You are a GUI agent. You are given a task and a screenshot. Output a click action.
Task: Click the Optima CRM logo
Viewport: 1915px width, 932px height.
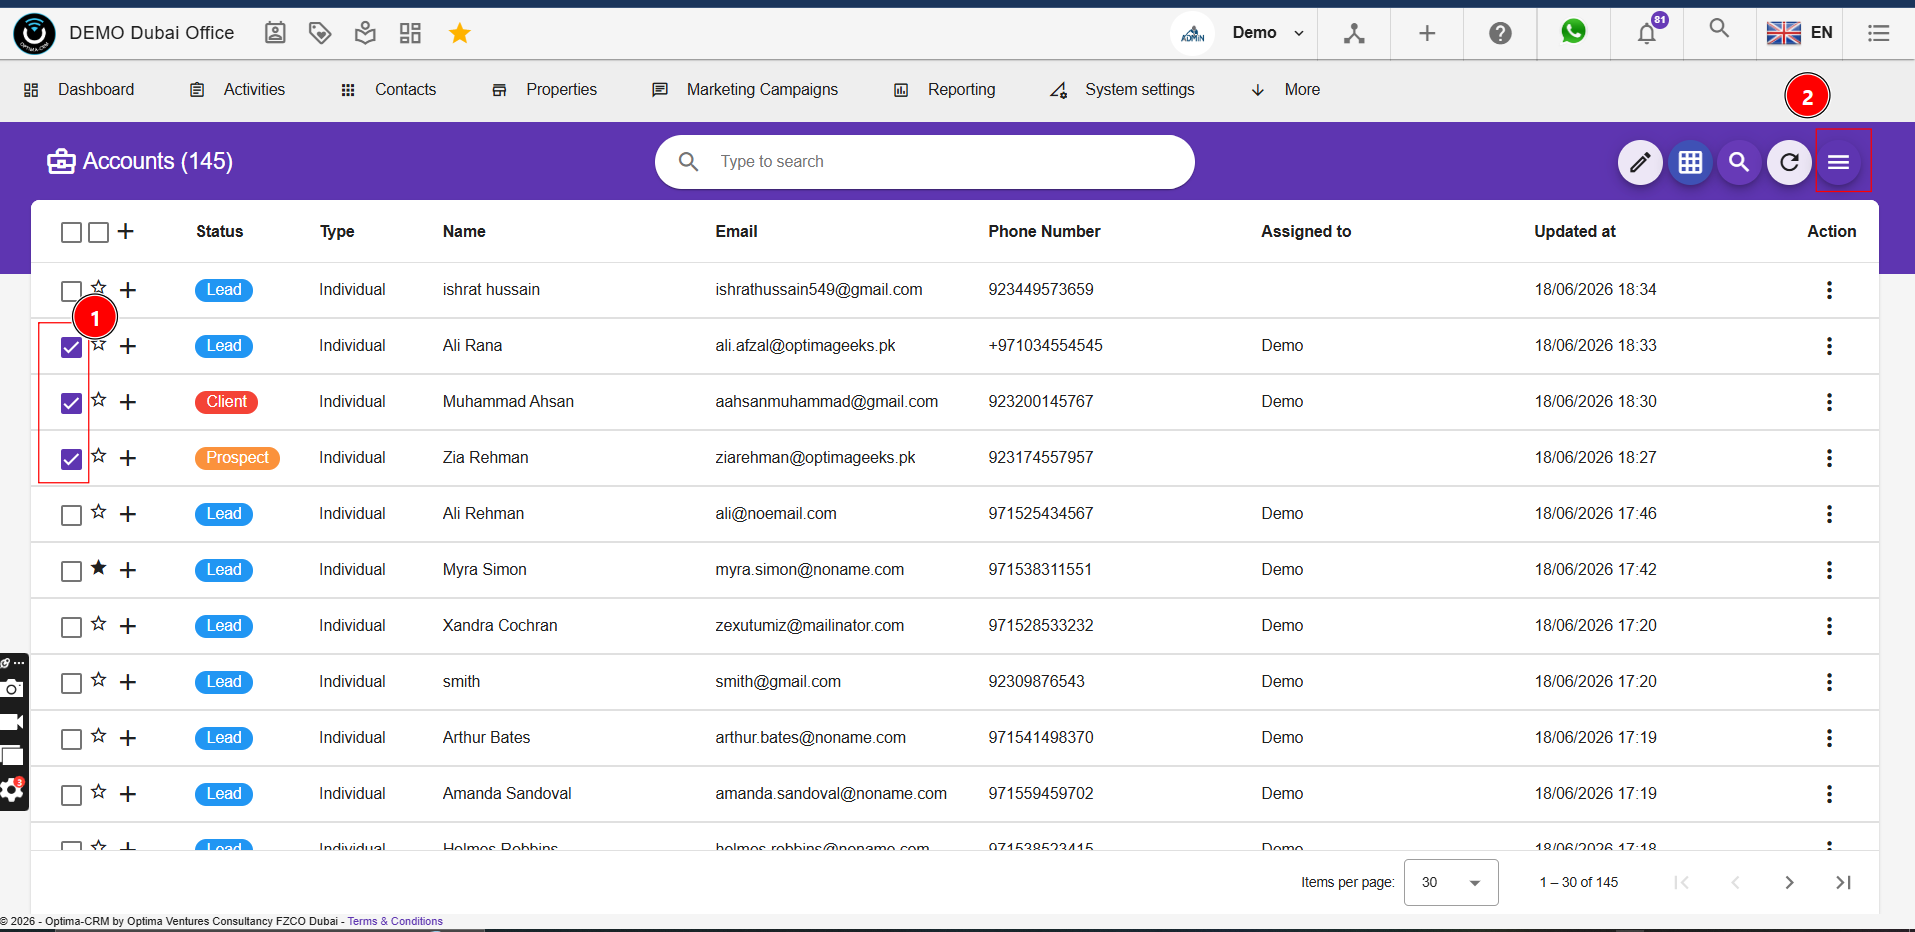[x=35, y=33]
